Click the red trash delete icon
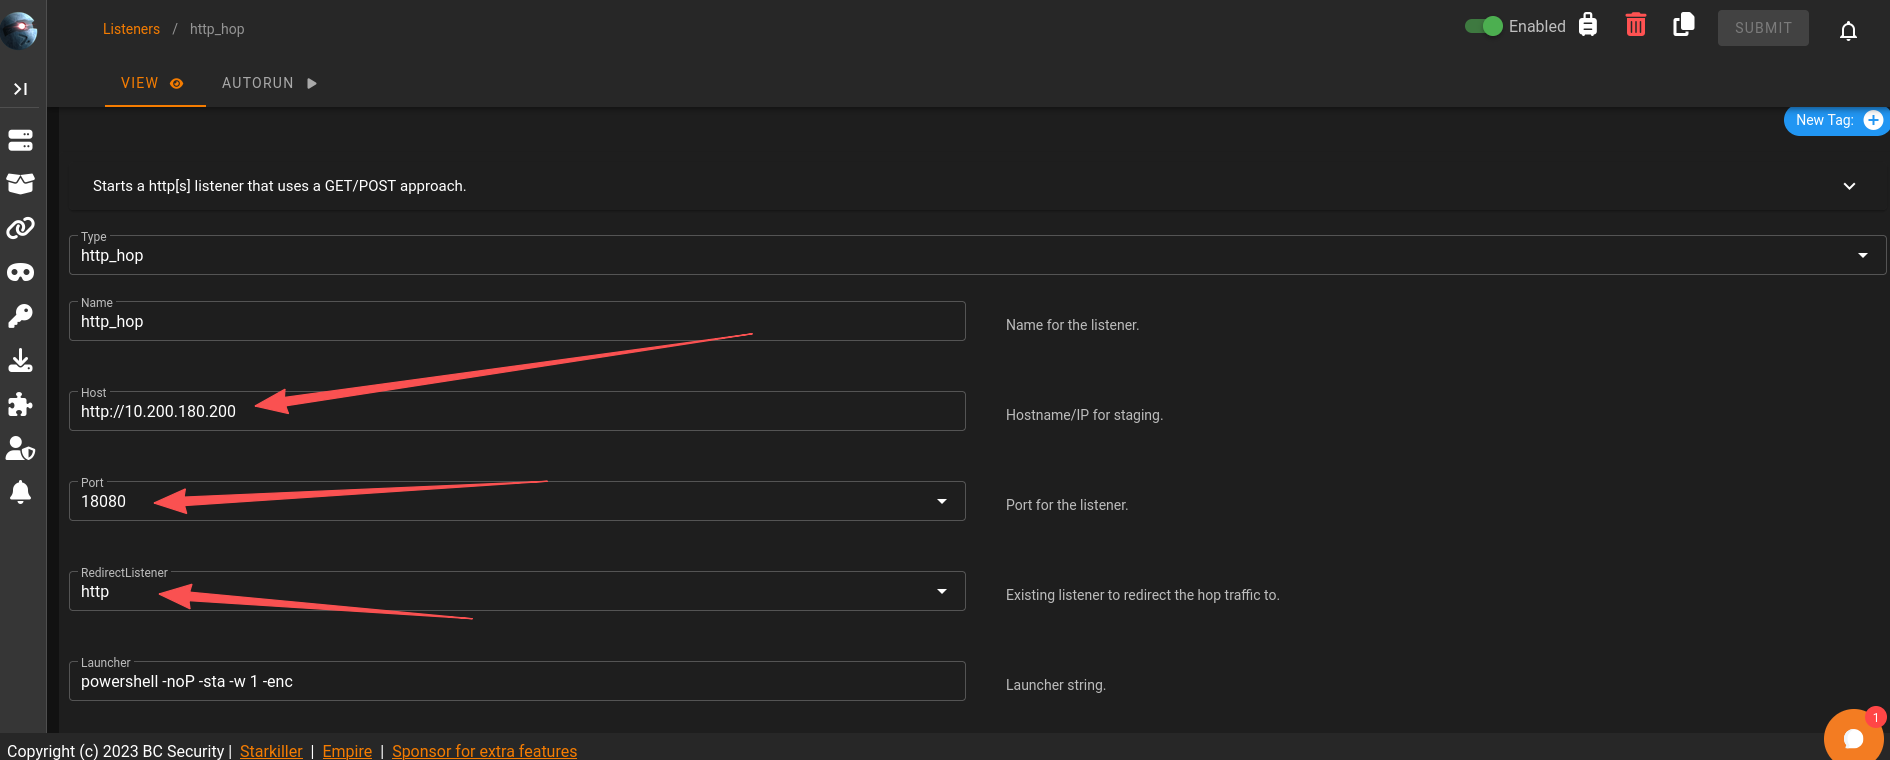This screenshot has height=760, width=1890. [1636, 26]
